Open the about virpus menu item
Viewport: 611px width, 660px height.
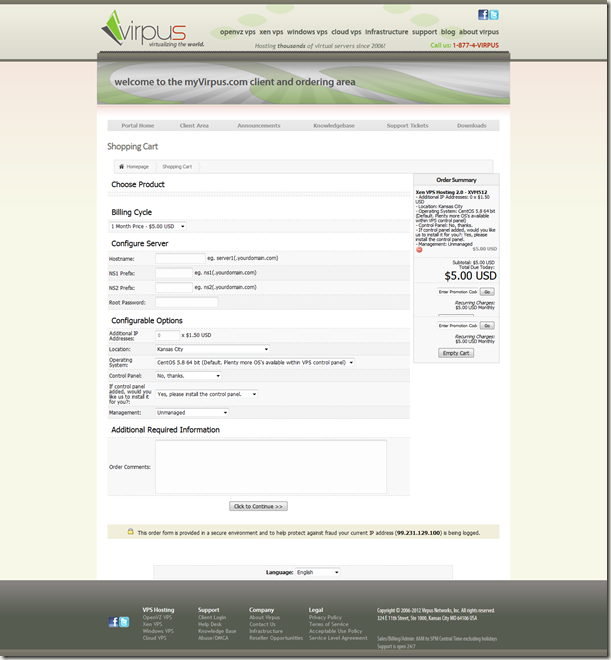478,32
